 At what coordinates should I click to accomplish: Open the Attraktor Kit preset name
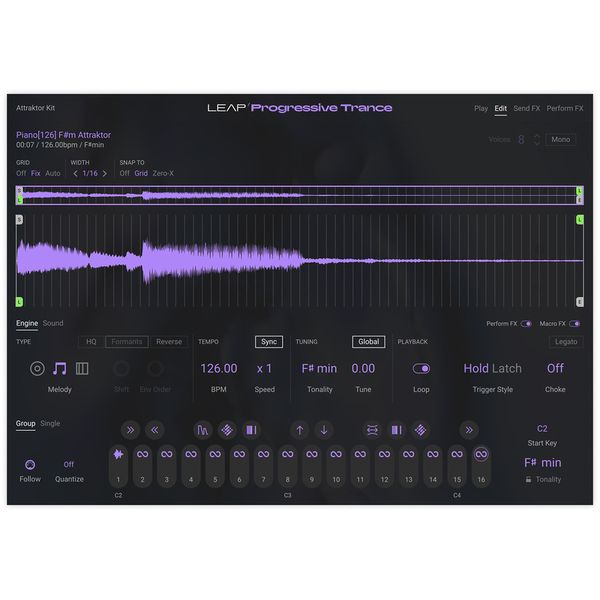click(35, 108)
